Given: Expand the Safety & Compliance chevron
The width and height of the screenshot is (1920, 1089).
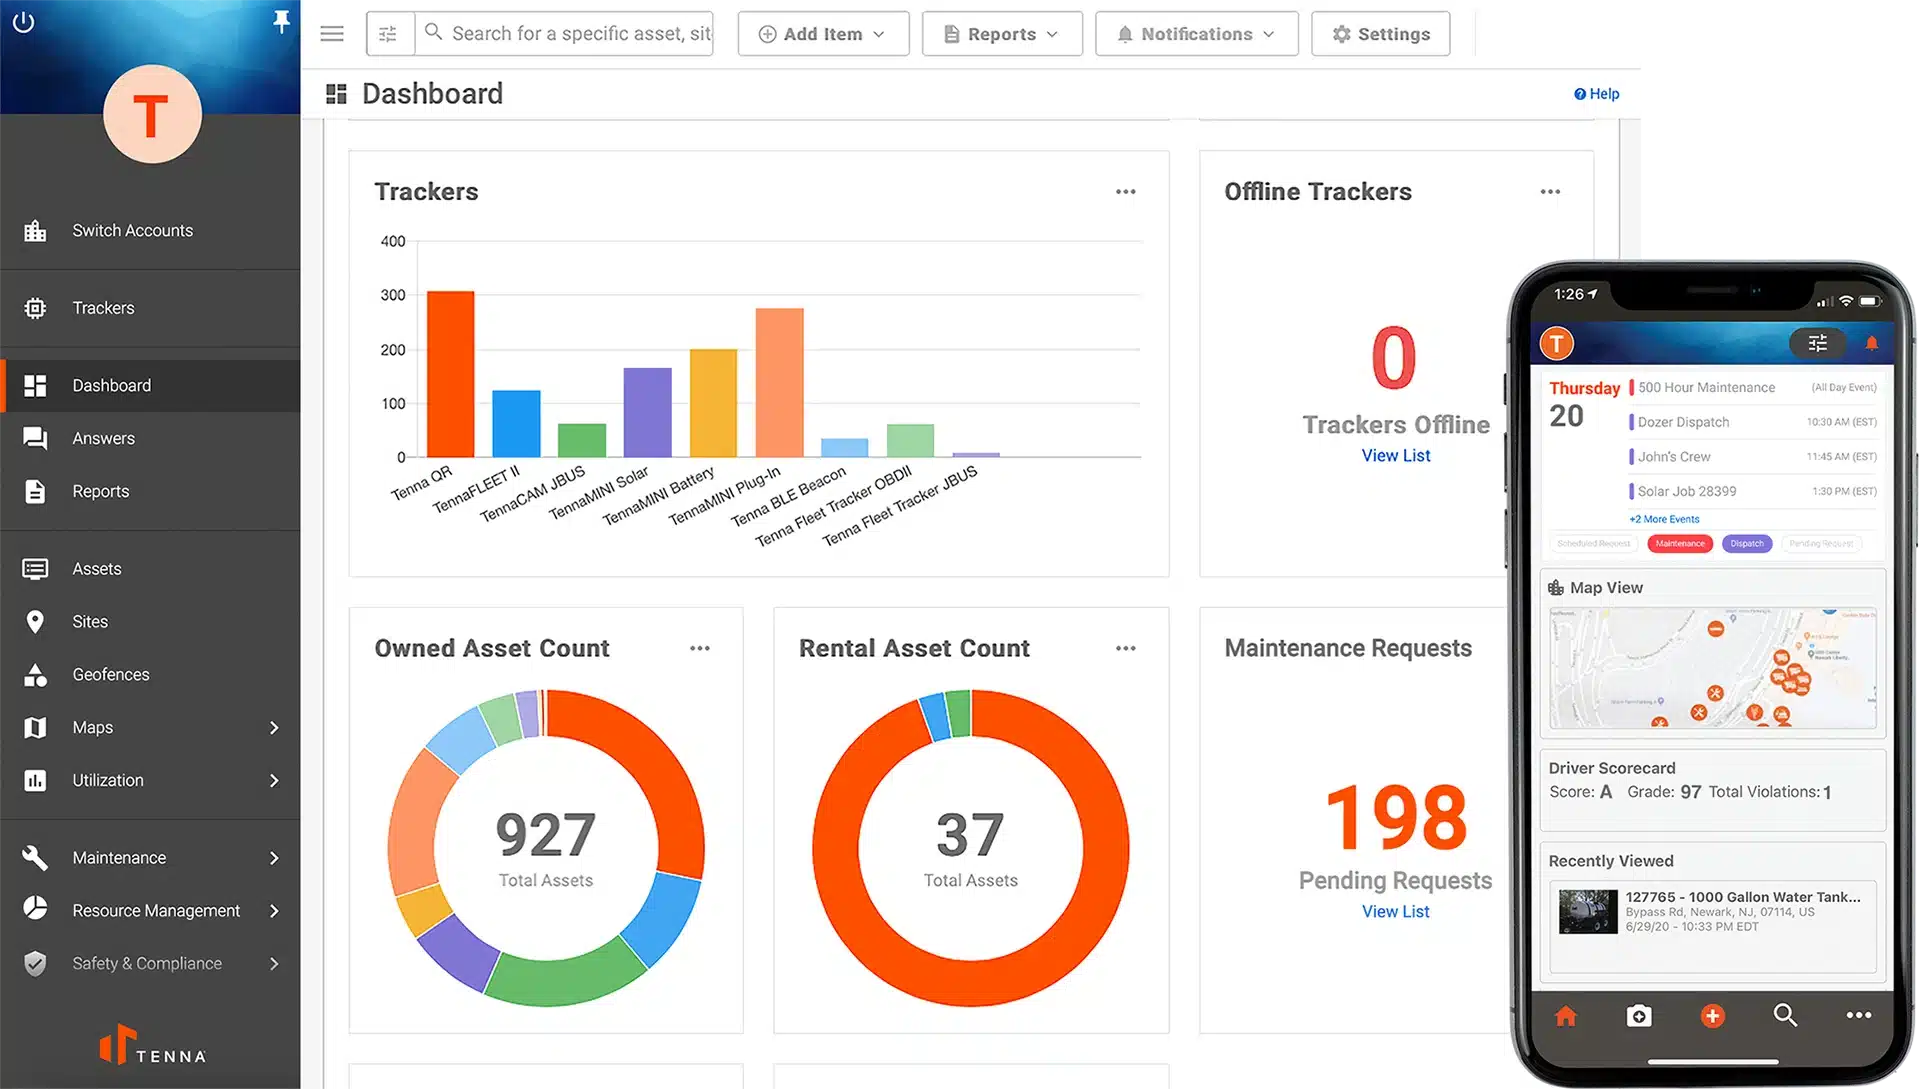Looking at the screenshot, I should point(274,964).
